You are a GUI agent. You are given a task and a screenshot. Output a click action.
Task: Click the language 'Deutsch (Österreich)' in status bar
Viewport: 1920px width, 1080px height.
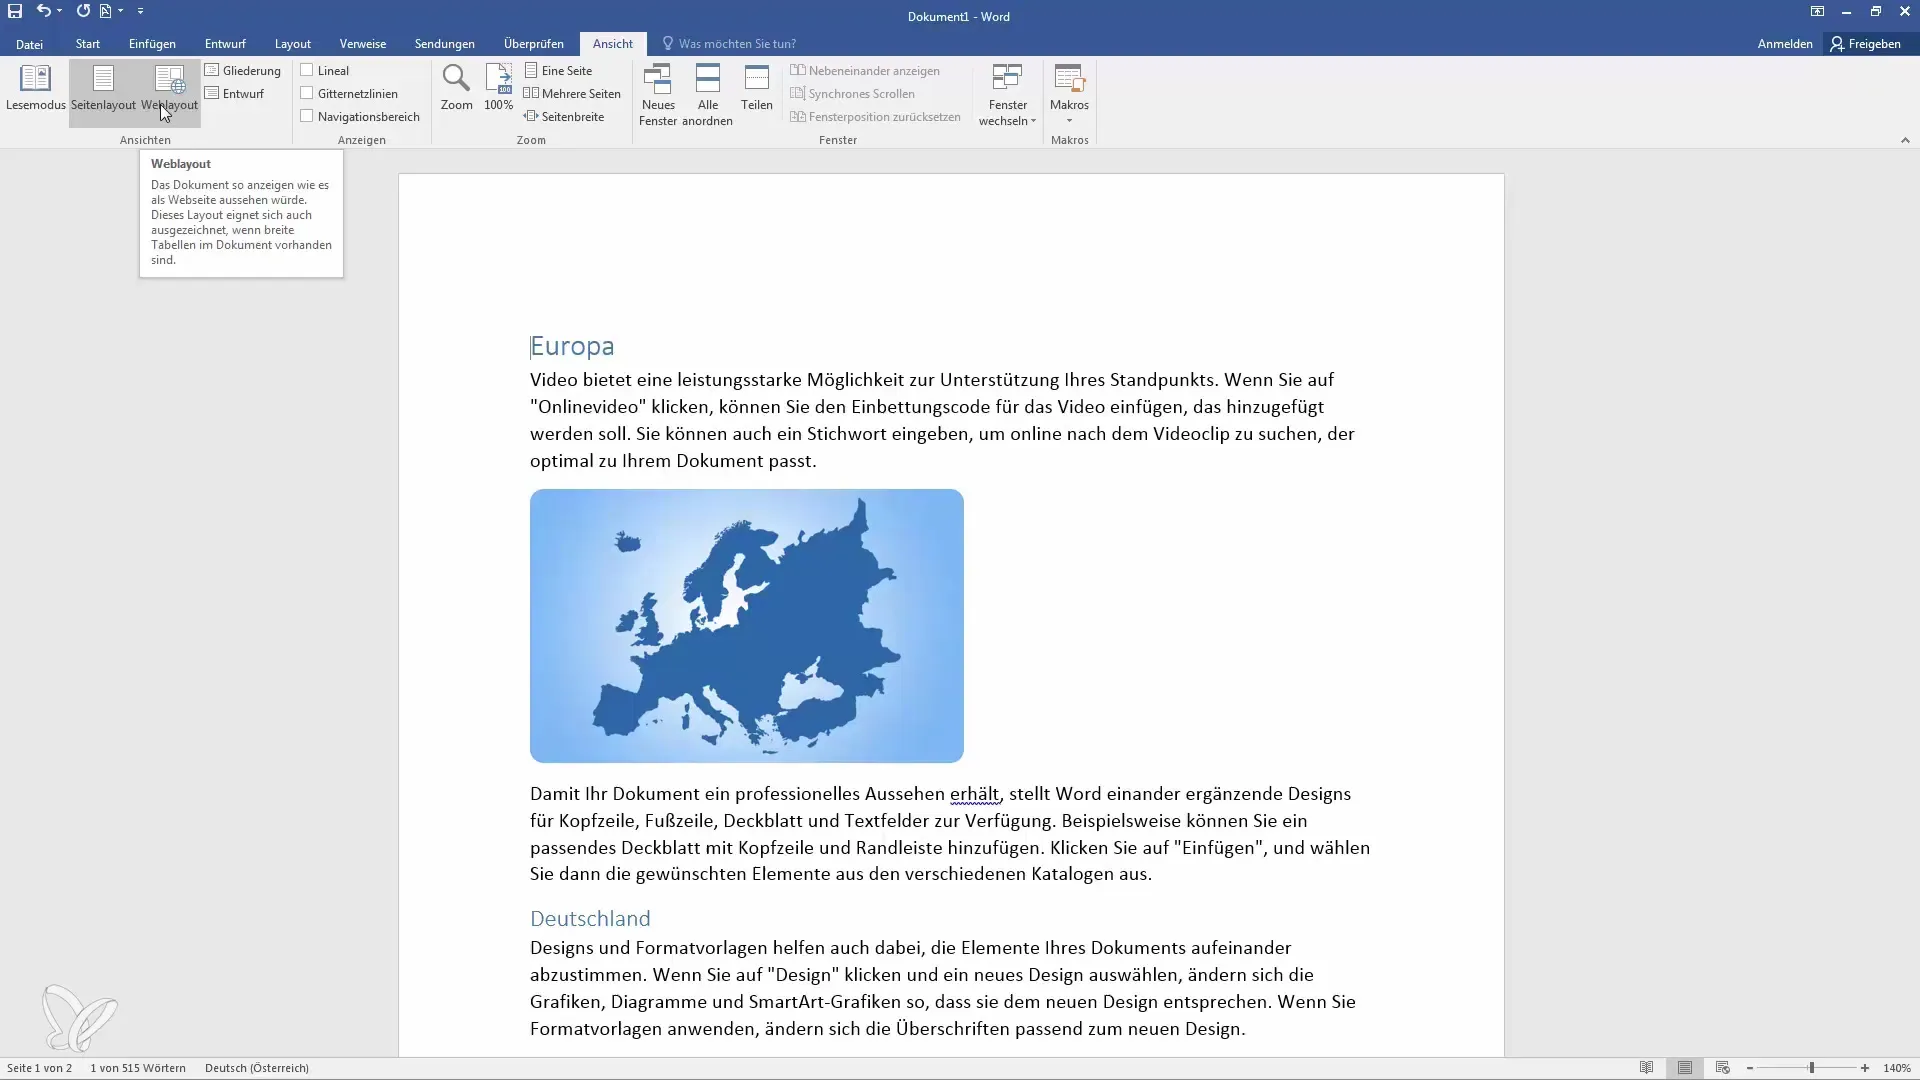pyautogui.click(x=257, y=1068)
